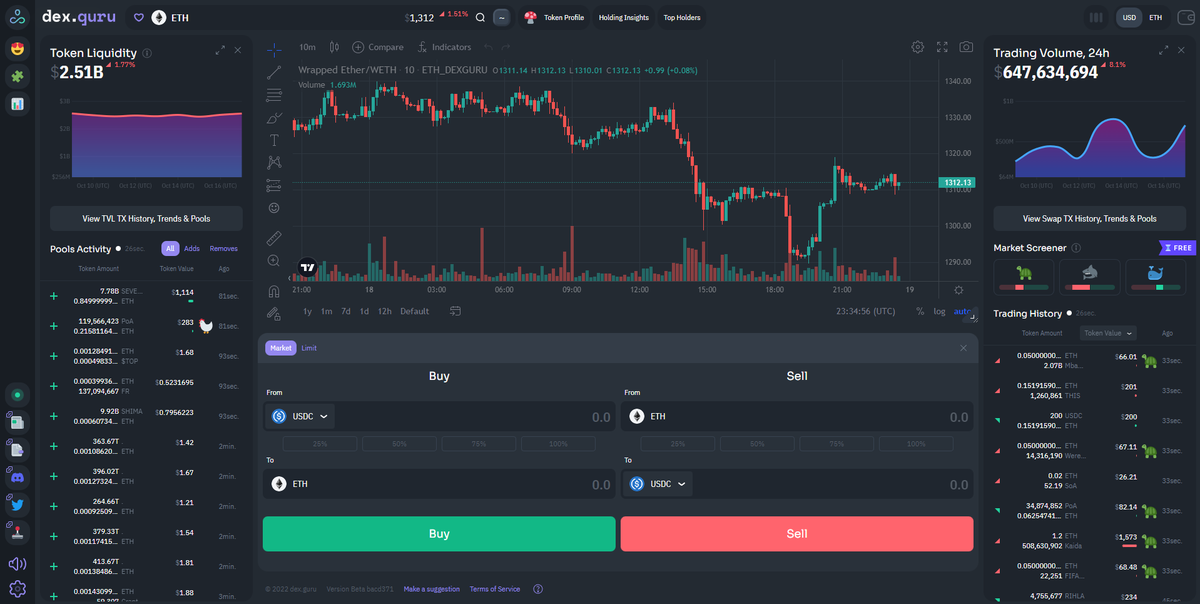This screenshot has width=1200, height=604.
Task: Click the Sell From ETH amount field
Action: point(797,416)
